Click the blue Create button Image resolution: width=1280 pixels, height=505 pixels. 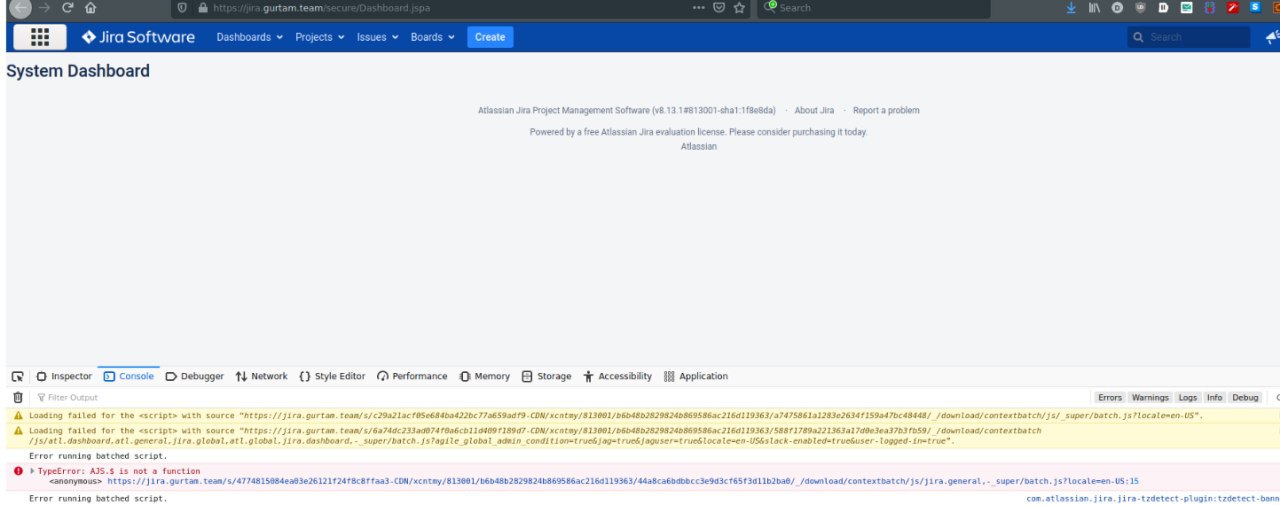click(490, 37)
